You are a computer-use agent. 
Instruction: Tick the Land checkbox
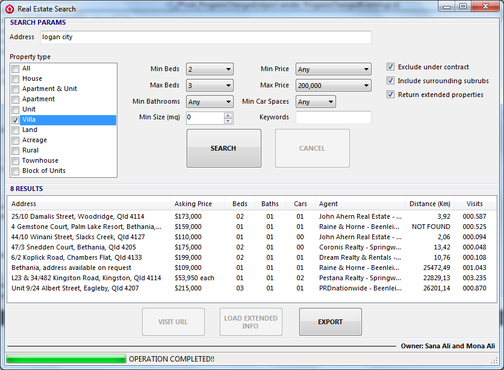(15, 130)
